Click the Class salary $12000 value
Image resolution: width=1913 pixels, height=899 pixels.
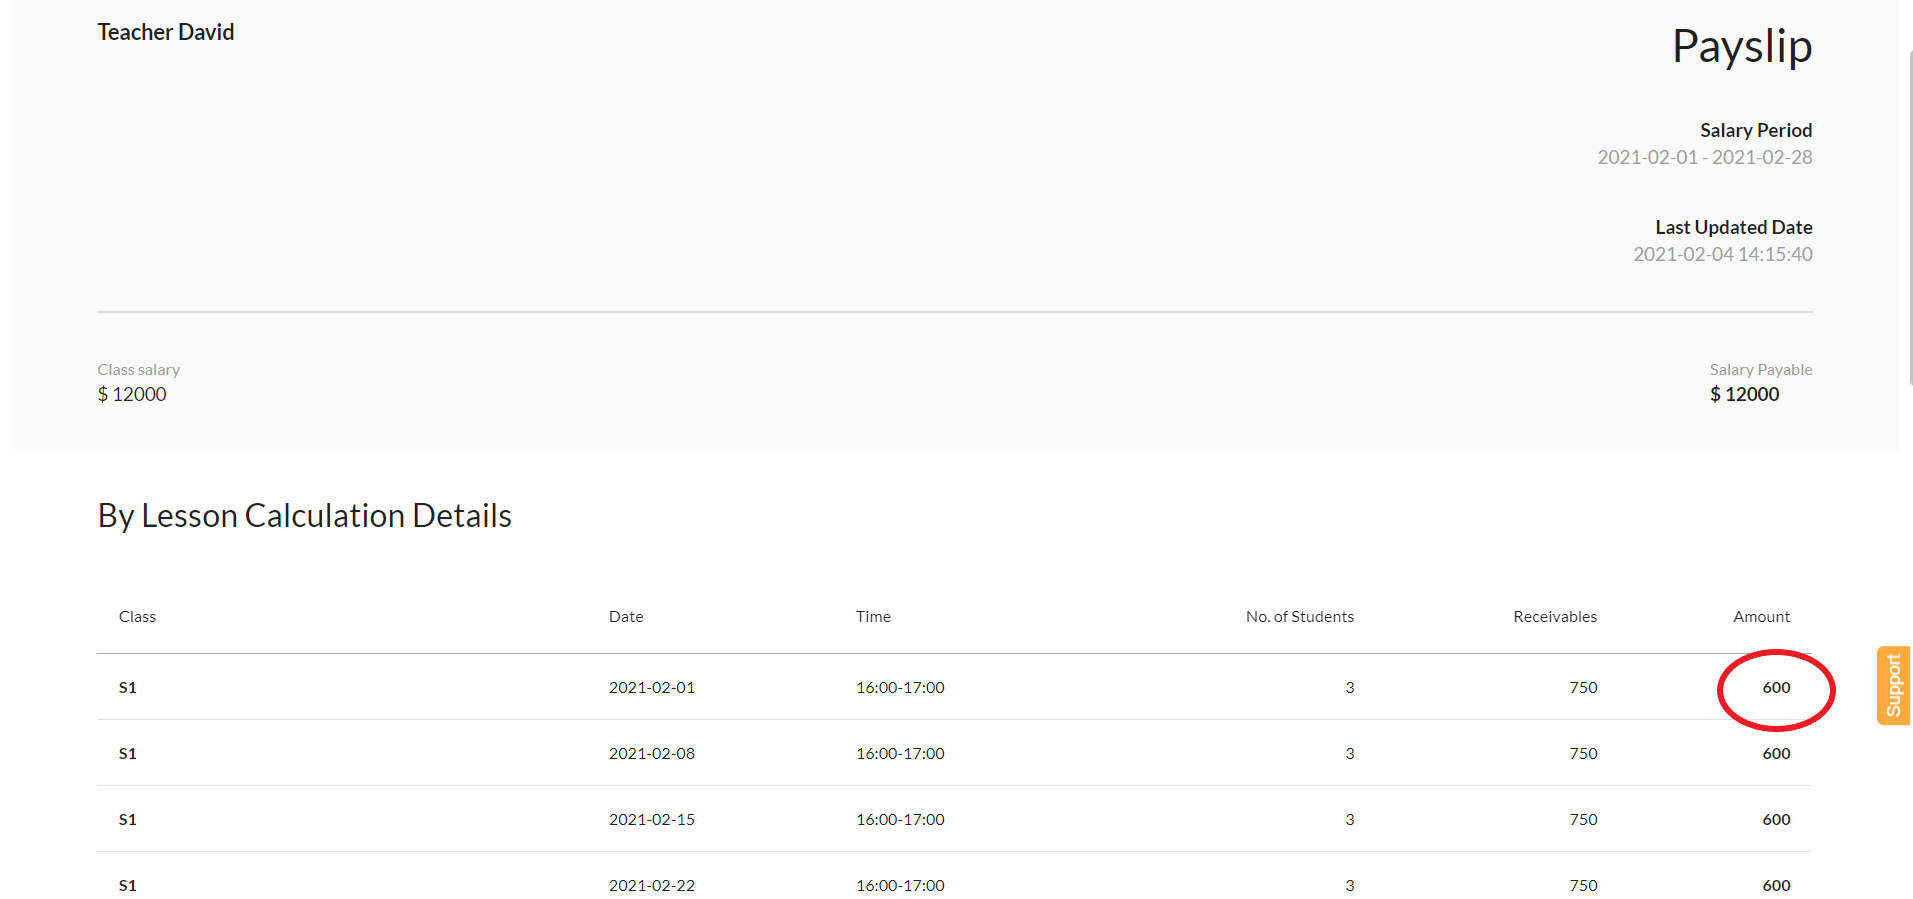click(132, 394)
